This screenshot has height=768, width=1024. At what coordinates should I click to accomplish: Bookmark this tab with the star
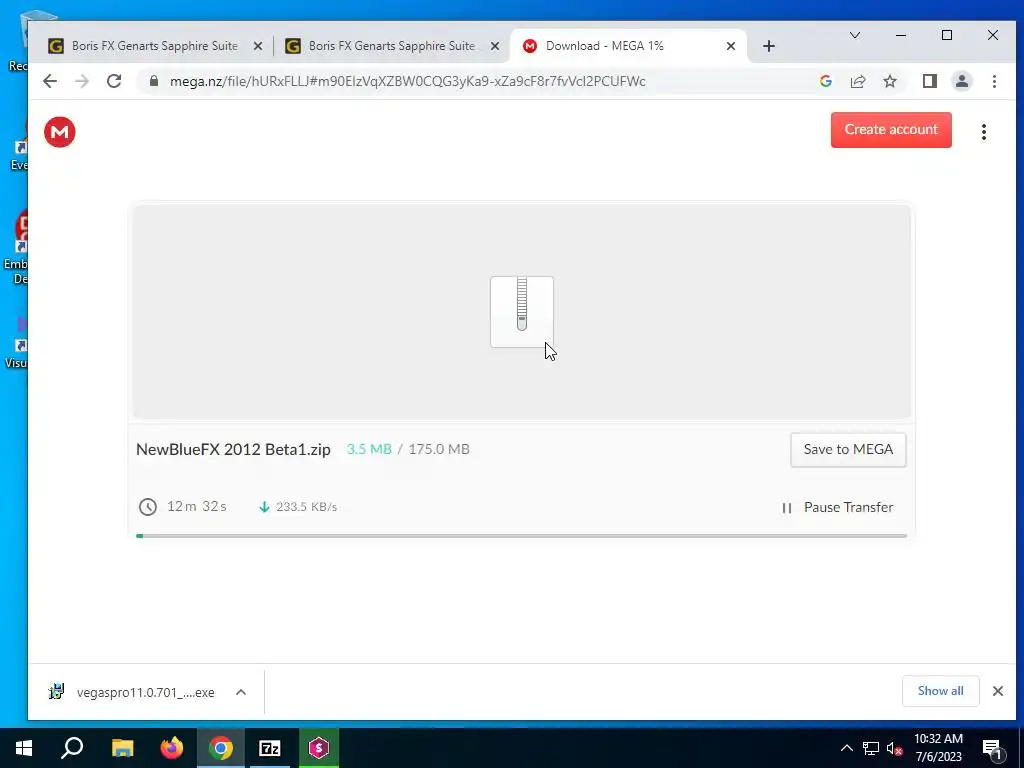(x=889, y=81)
